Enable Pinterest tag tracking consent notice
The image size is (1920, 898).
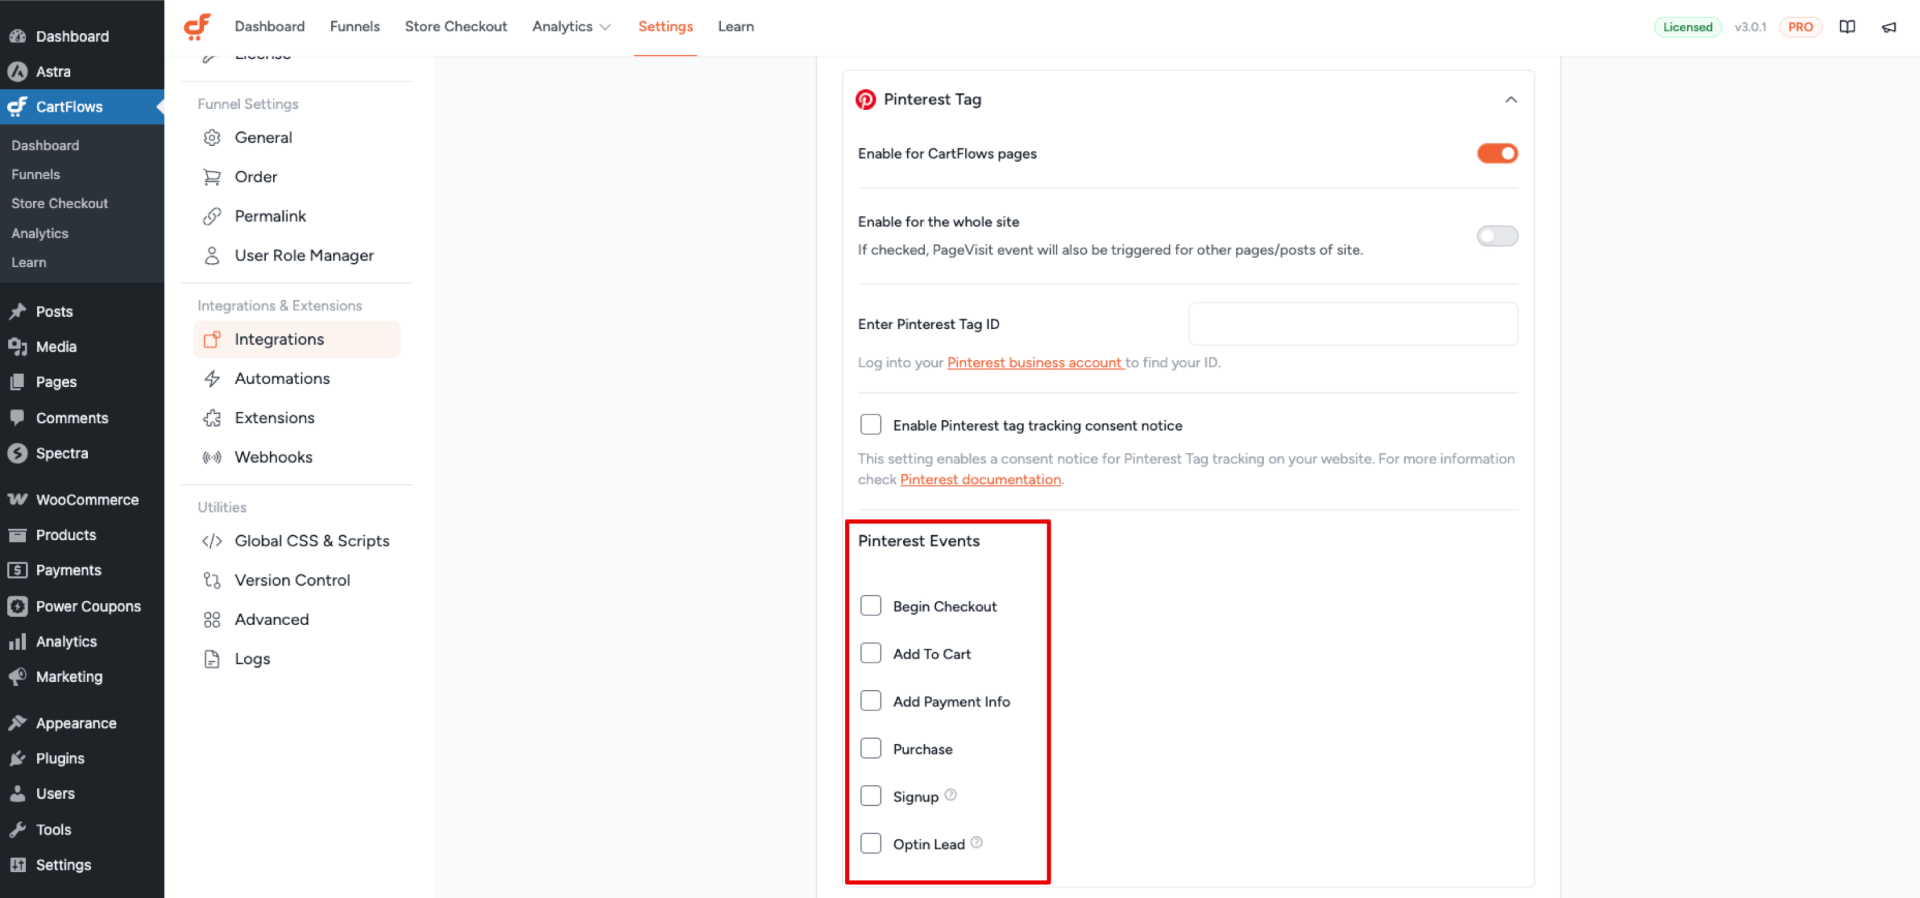[871, 425]
